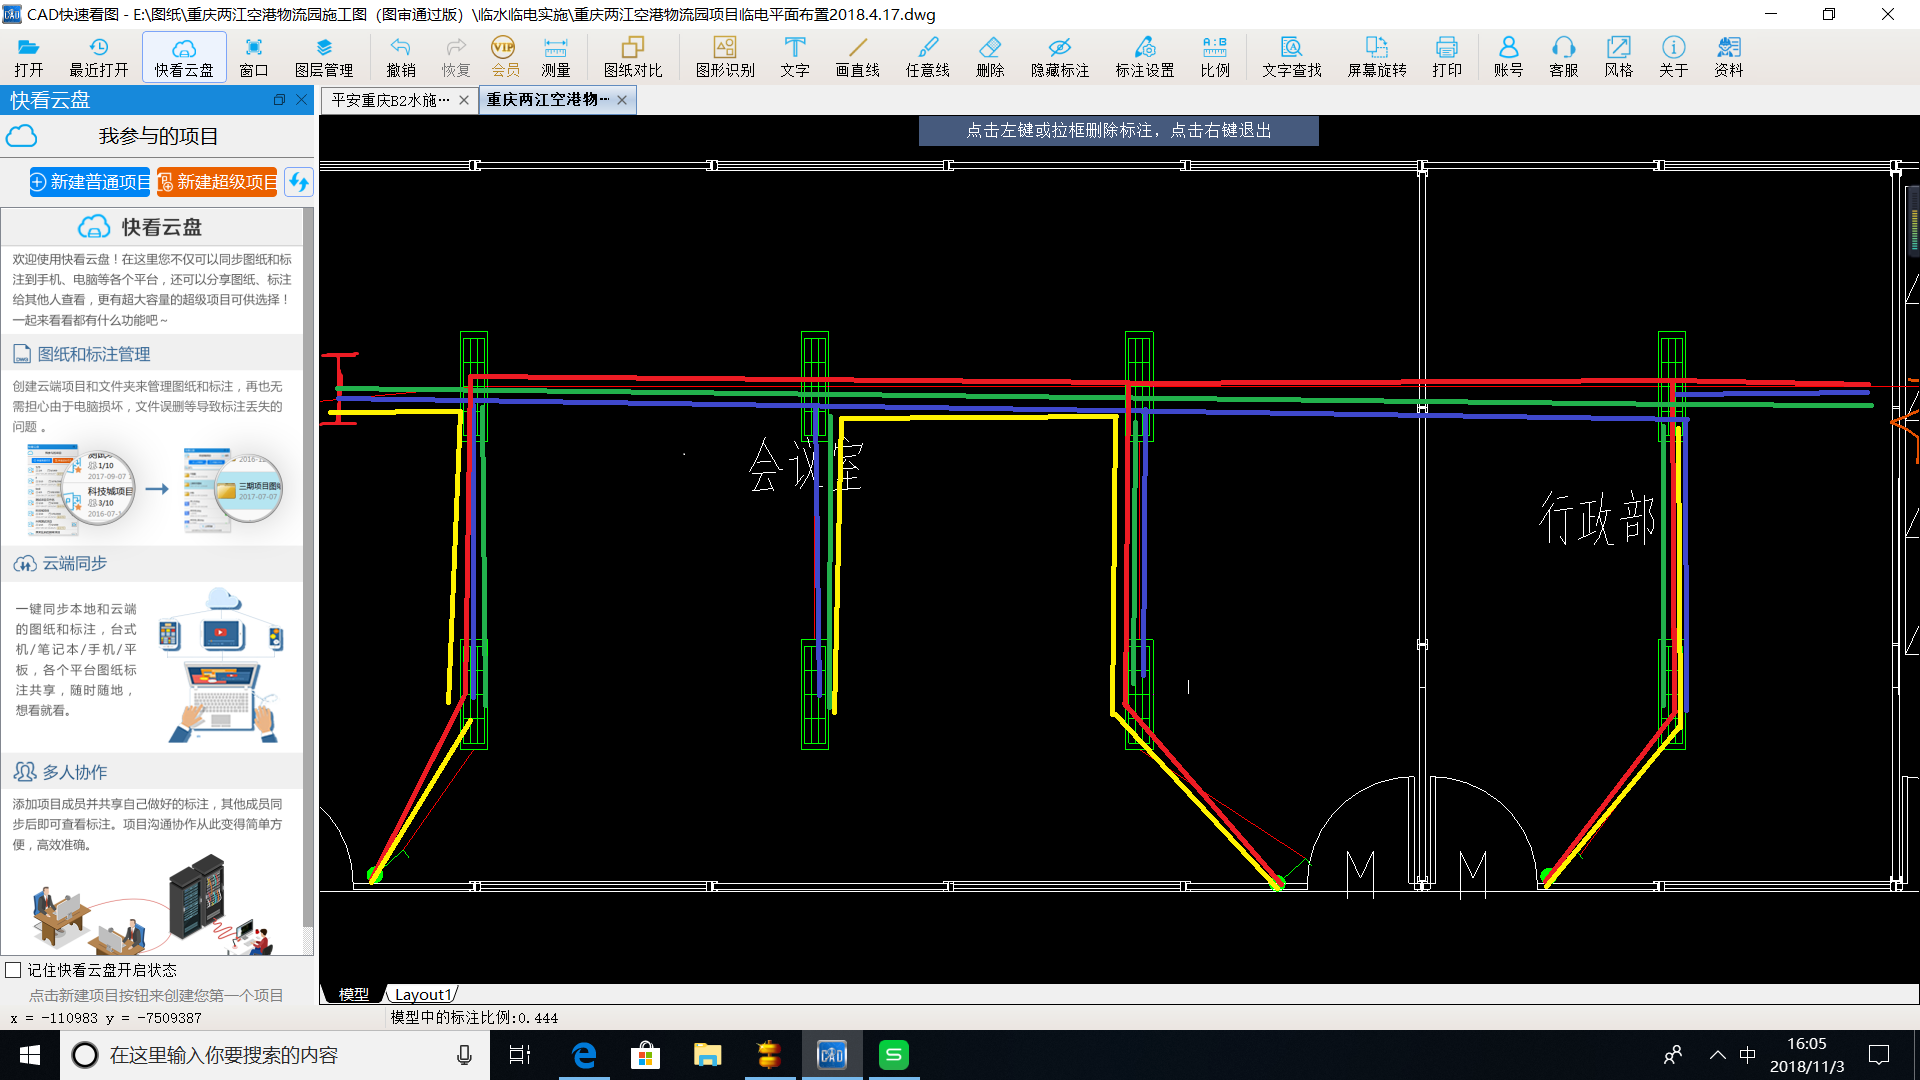Open the Account (账号) icon
This screenshot has height=1080, width=1920.
tap(1508, 57)
